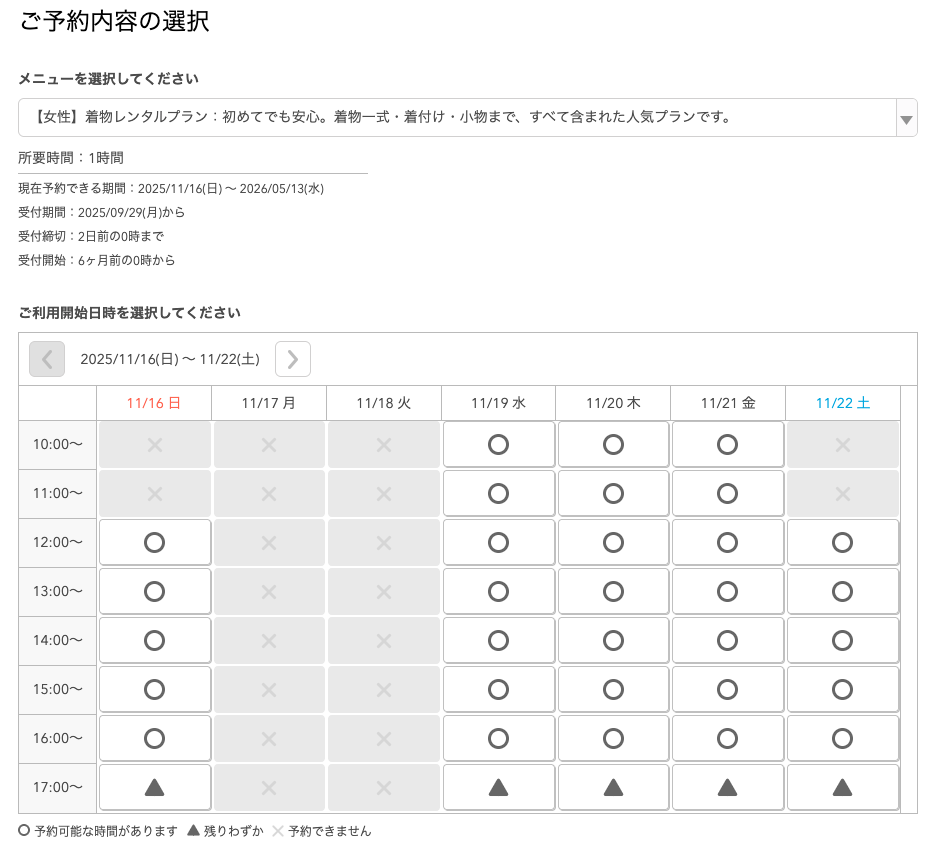
Task: Pick 11/21 Friday 17:00 triangle slot
Action: pos(728,788)
